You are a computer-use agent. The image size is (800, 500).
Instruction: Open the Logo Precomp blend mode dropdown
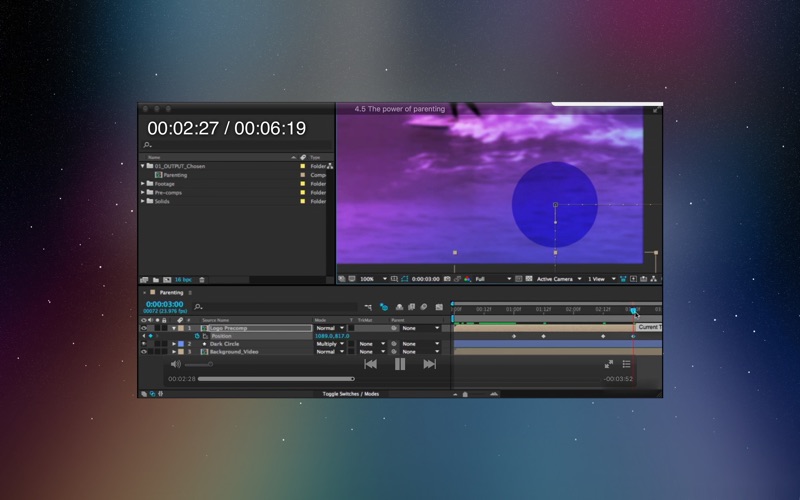tap(330, 328)
